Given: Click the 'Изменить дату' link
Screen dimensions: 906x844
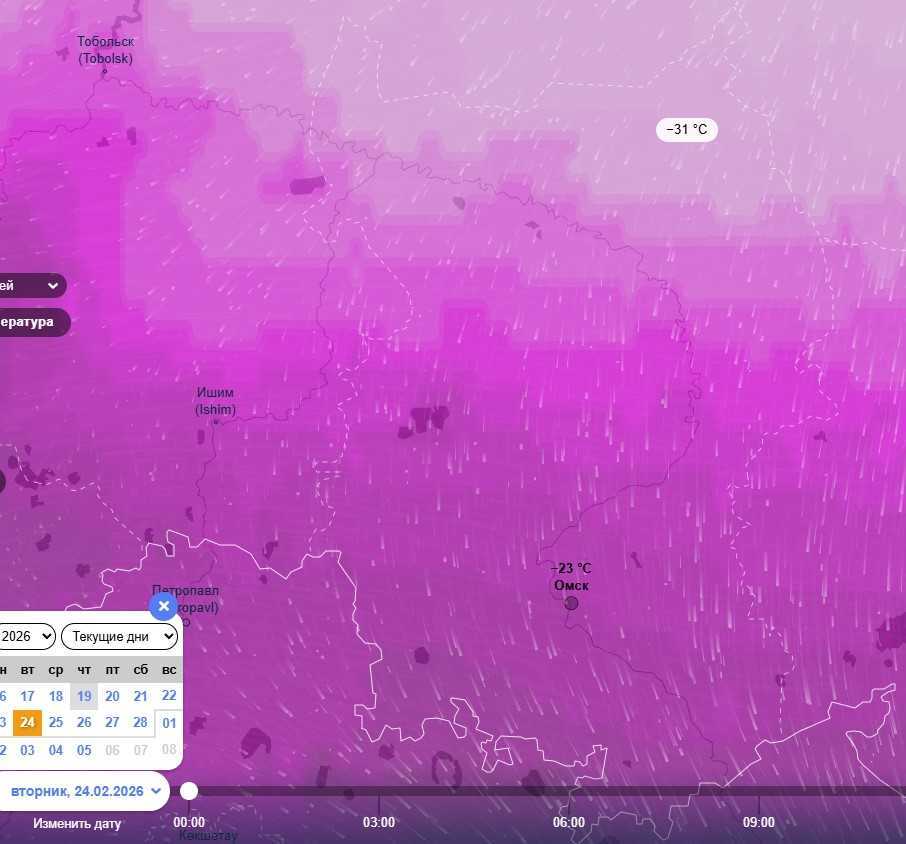Looking at the screenshot, I should click(x=77, y=823).
